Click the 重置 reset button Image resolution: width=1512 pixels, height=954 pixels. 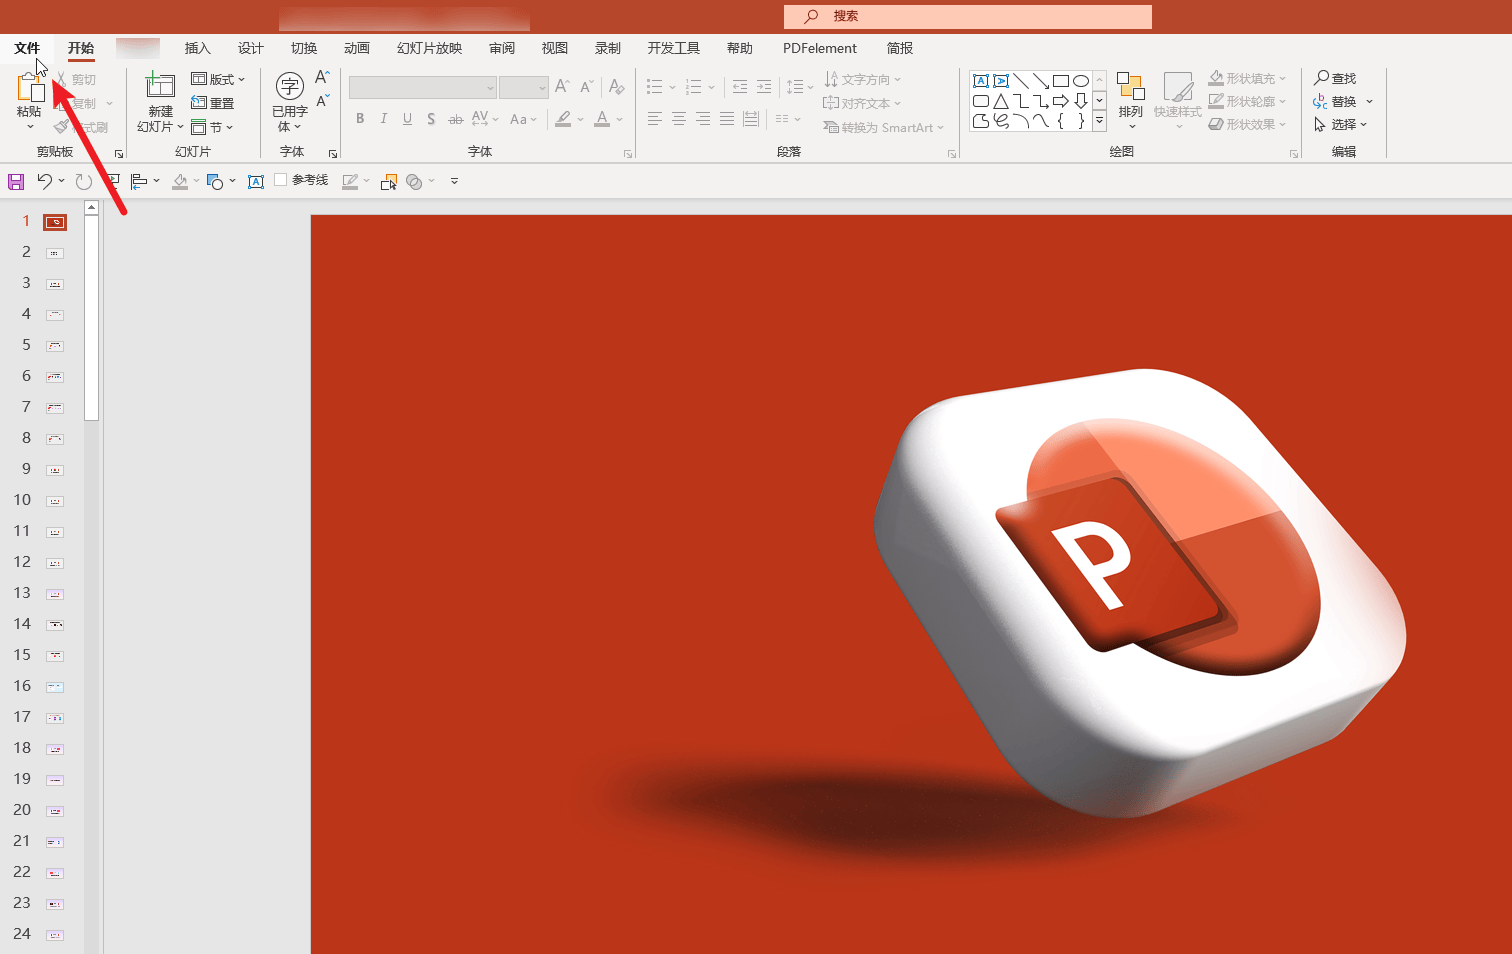pyautogui.click(x=213, y=103)
